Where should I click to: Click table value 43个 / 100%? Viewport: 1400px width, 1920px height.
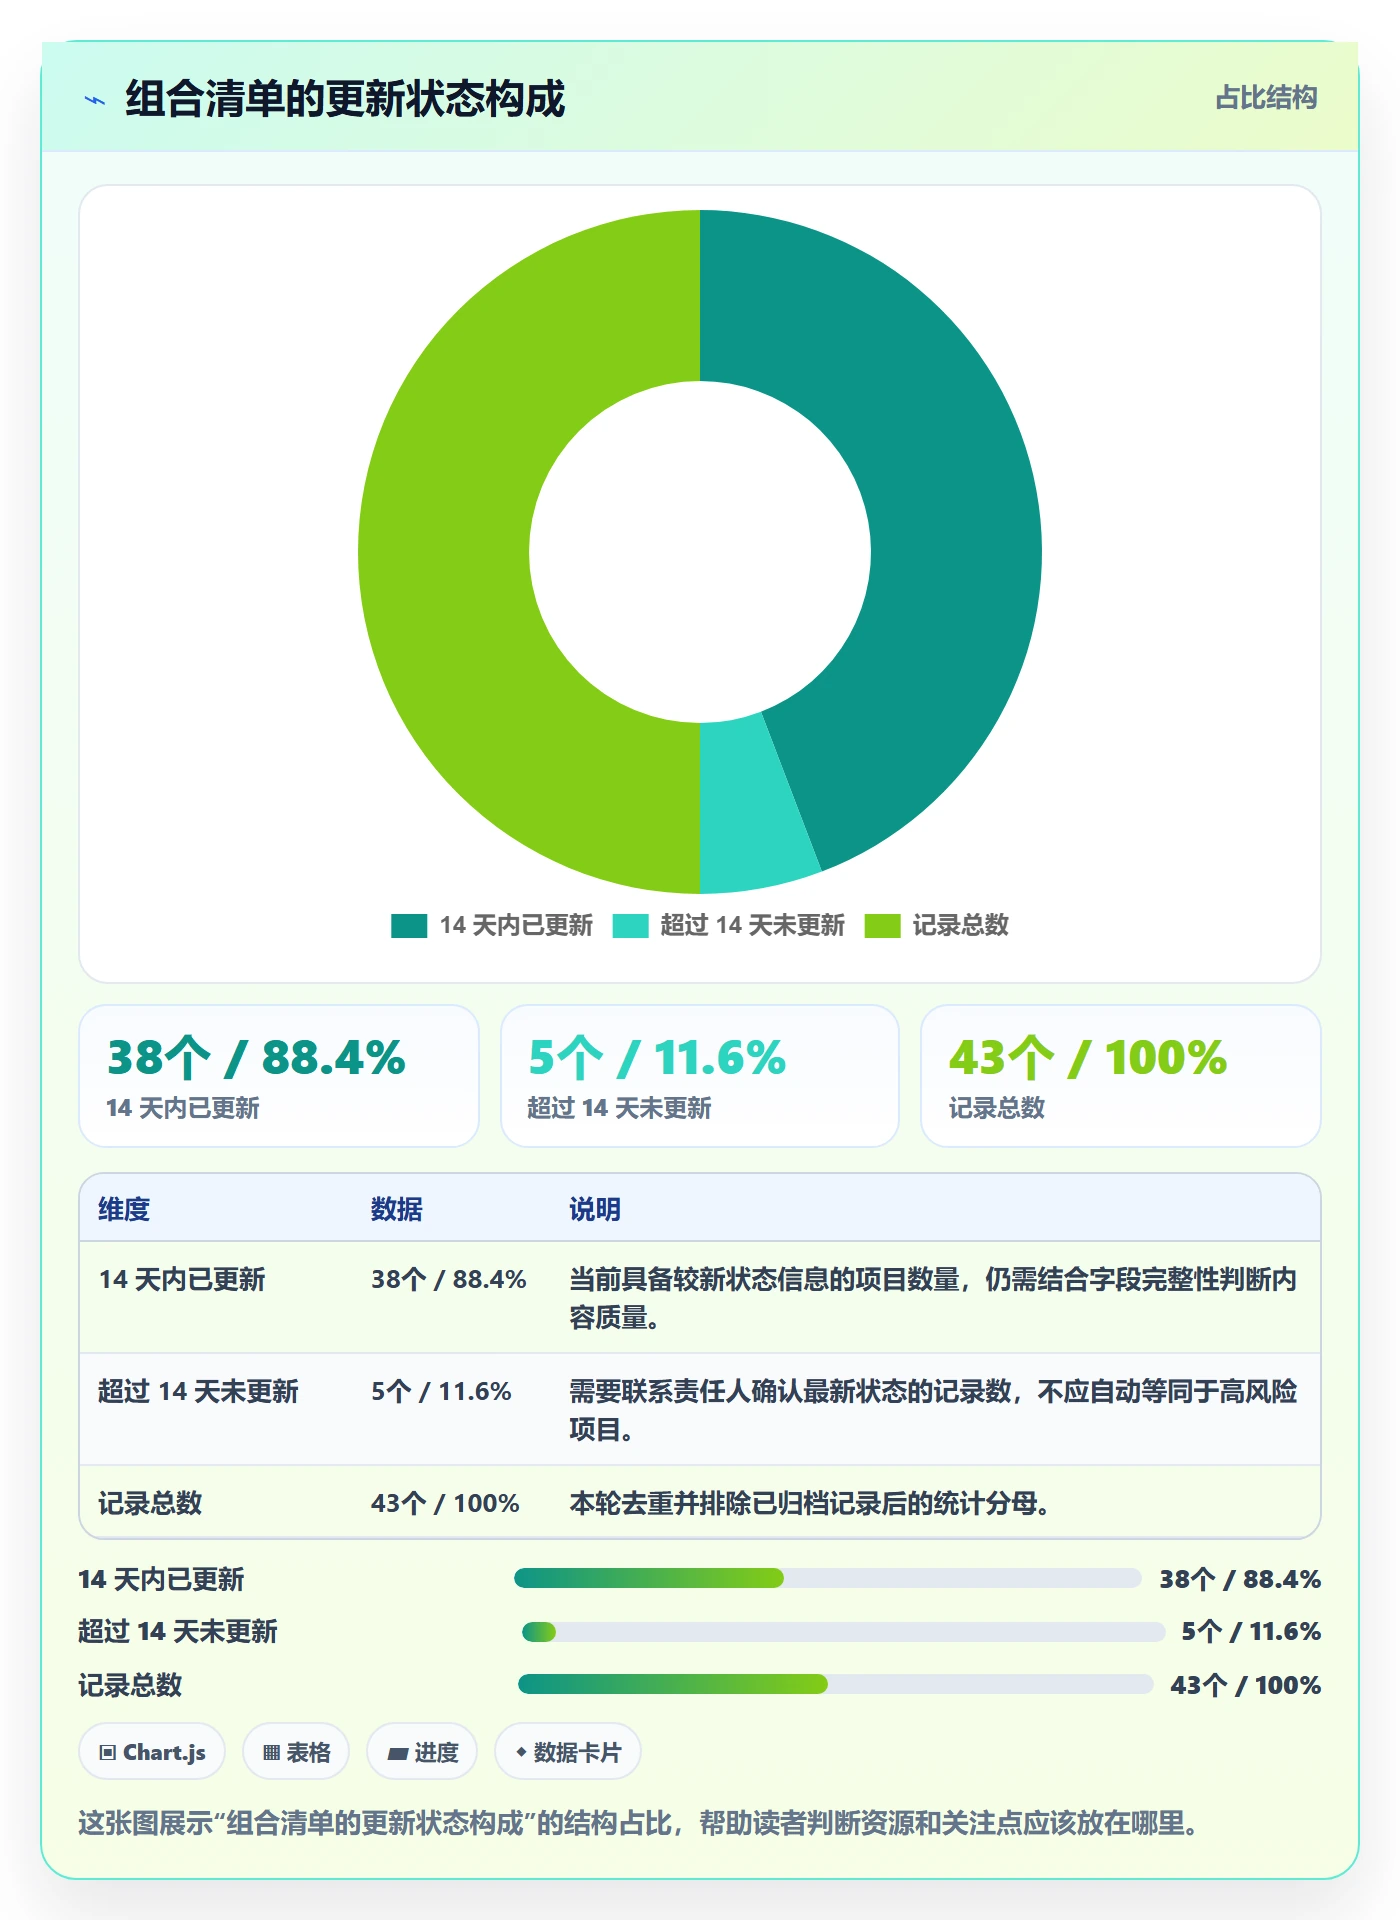point(445,1503)
